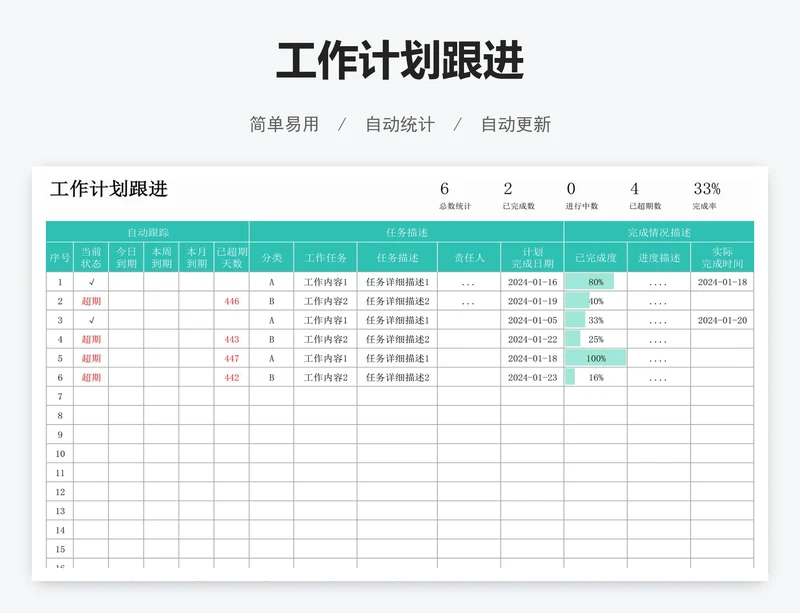Click the 已超期数 value 4
The width and height of the screenshot is (800, 613).
634,189
